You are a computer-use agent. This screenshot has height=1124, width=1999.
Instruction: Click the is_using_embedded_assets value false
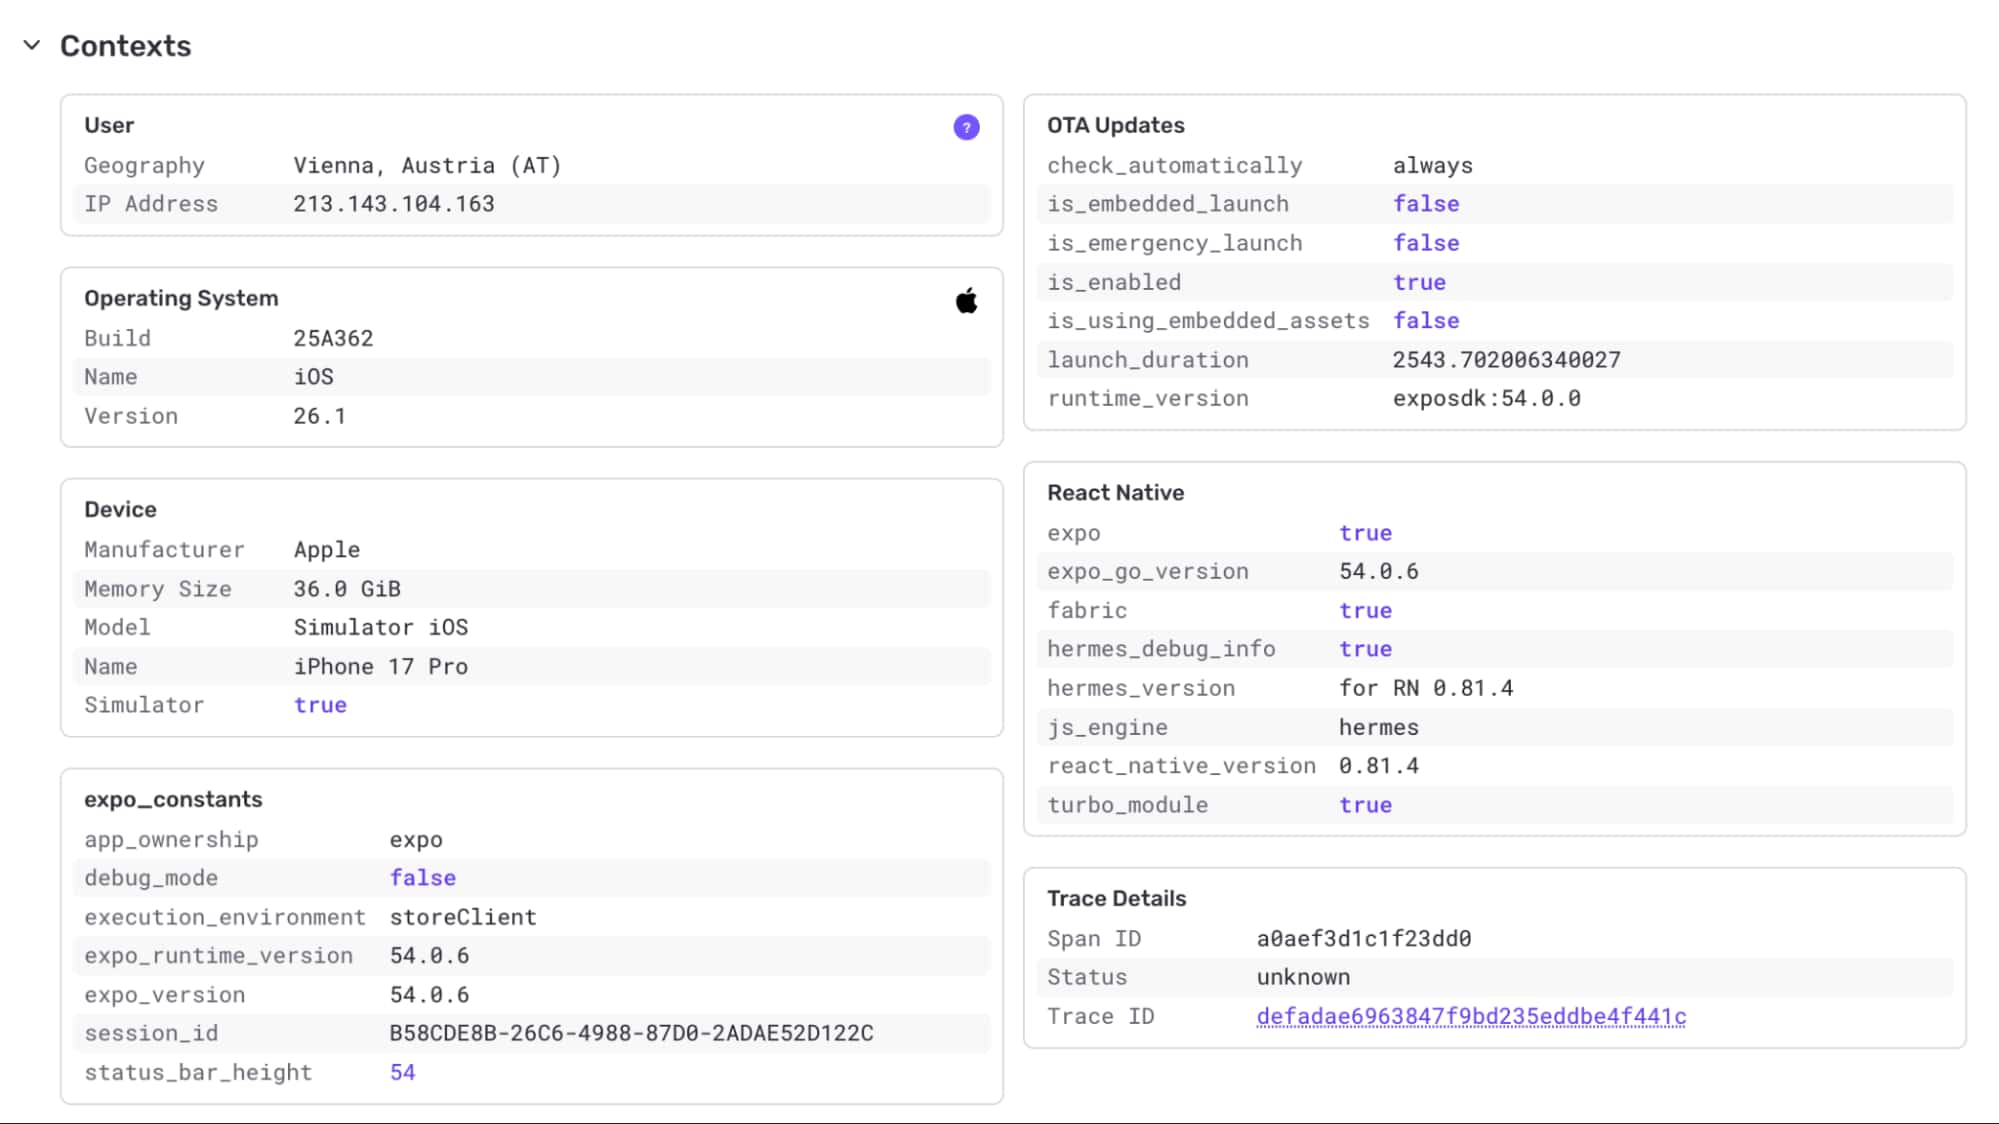1426,320
